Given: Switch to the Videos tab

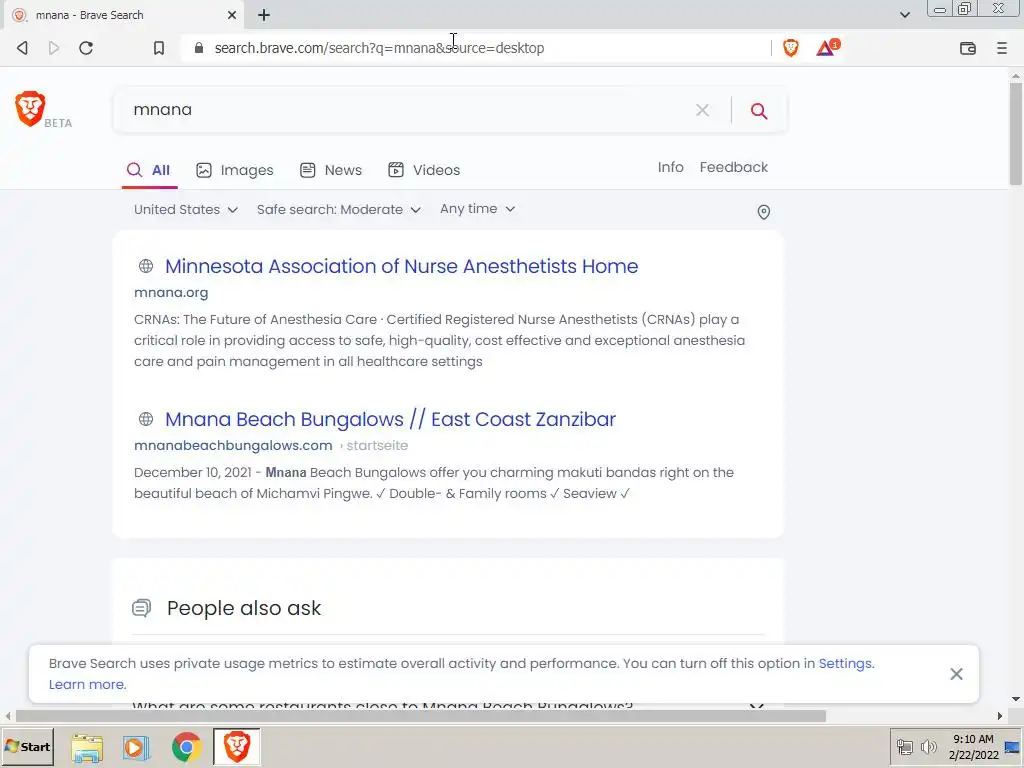Looking at the screenshot, I should click(424, 170).
